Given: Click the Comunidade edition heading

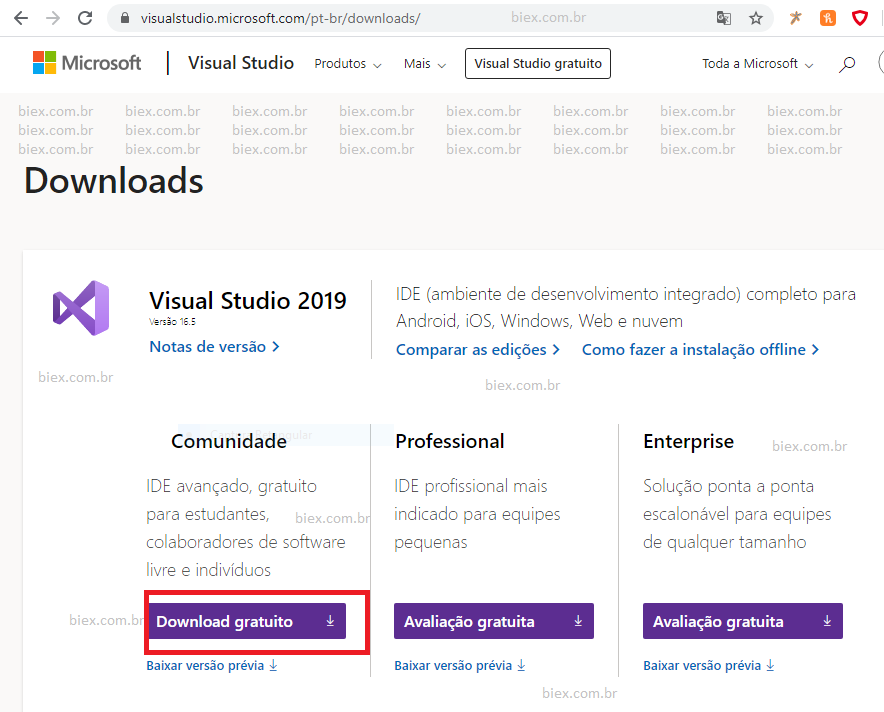Looking at the screenshot, I should (229, 441).
